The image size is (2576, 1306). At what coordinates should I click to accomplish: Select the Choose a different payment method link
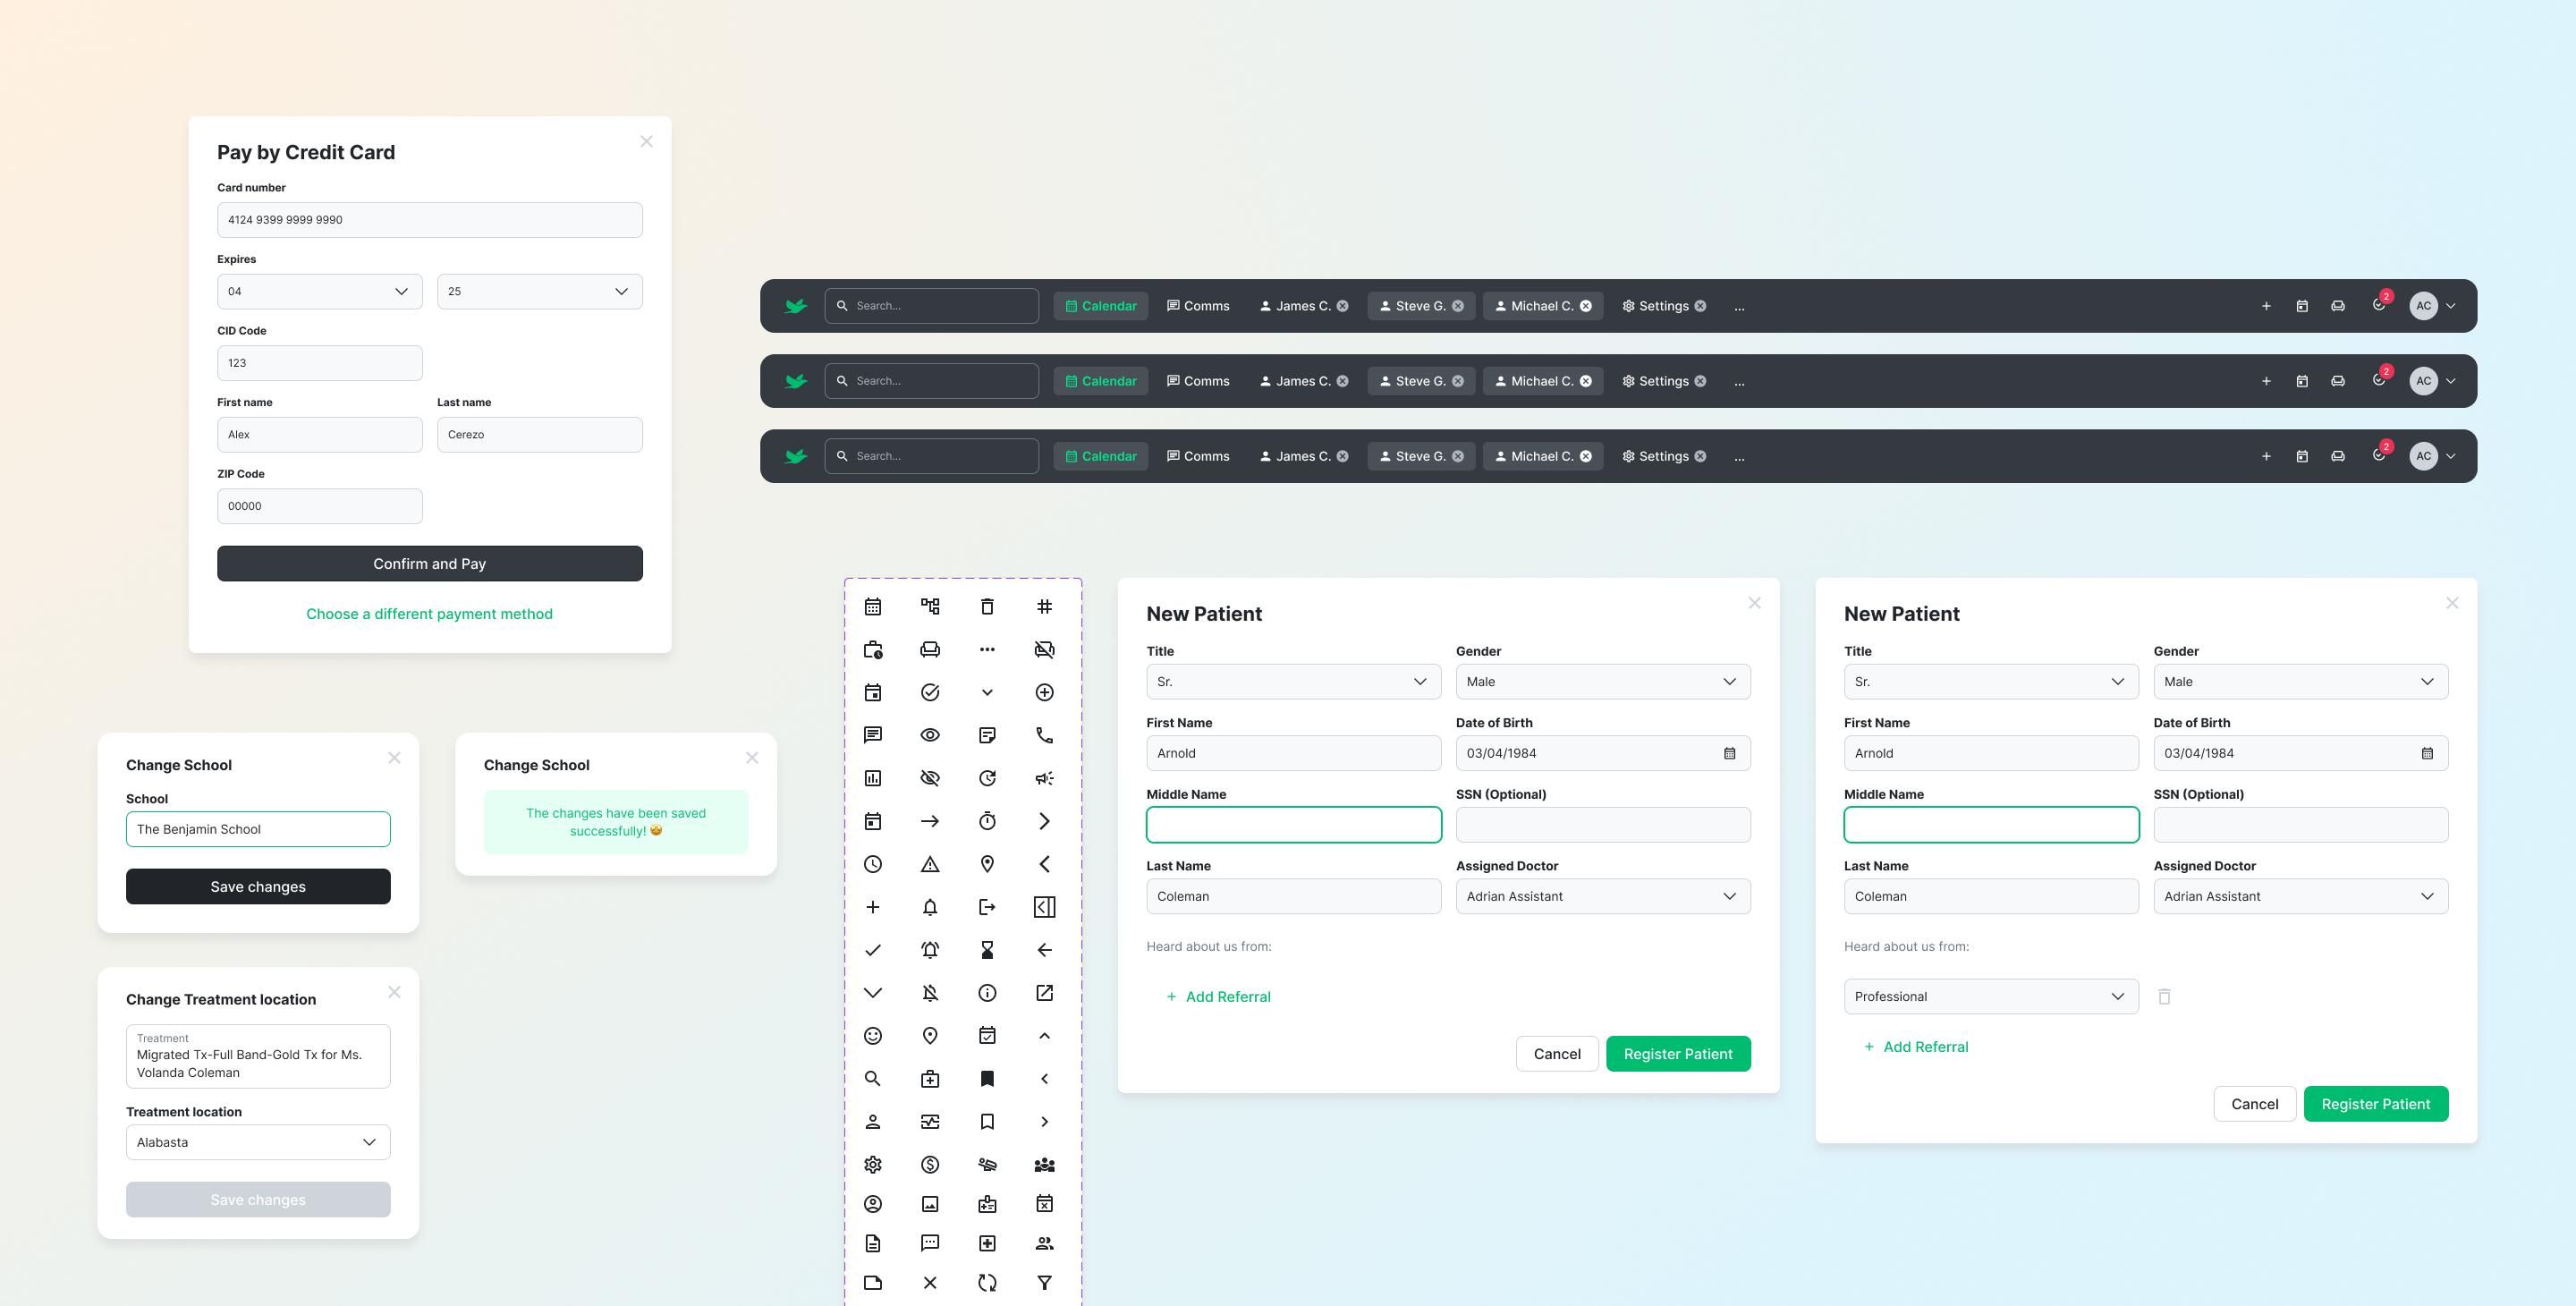(x=429, y=613)
